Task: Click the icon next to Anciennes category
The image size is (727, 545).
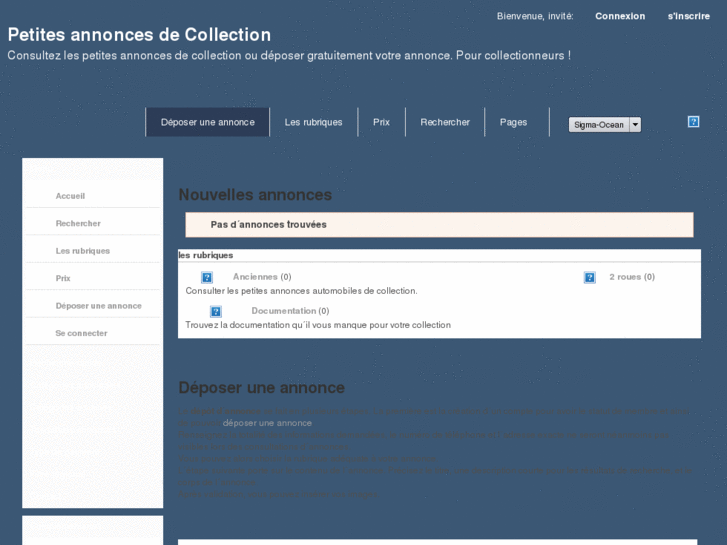Action: tap(207, 277)
